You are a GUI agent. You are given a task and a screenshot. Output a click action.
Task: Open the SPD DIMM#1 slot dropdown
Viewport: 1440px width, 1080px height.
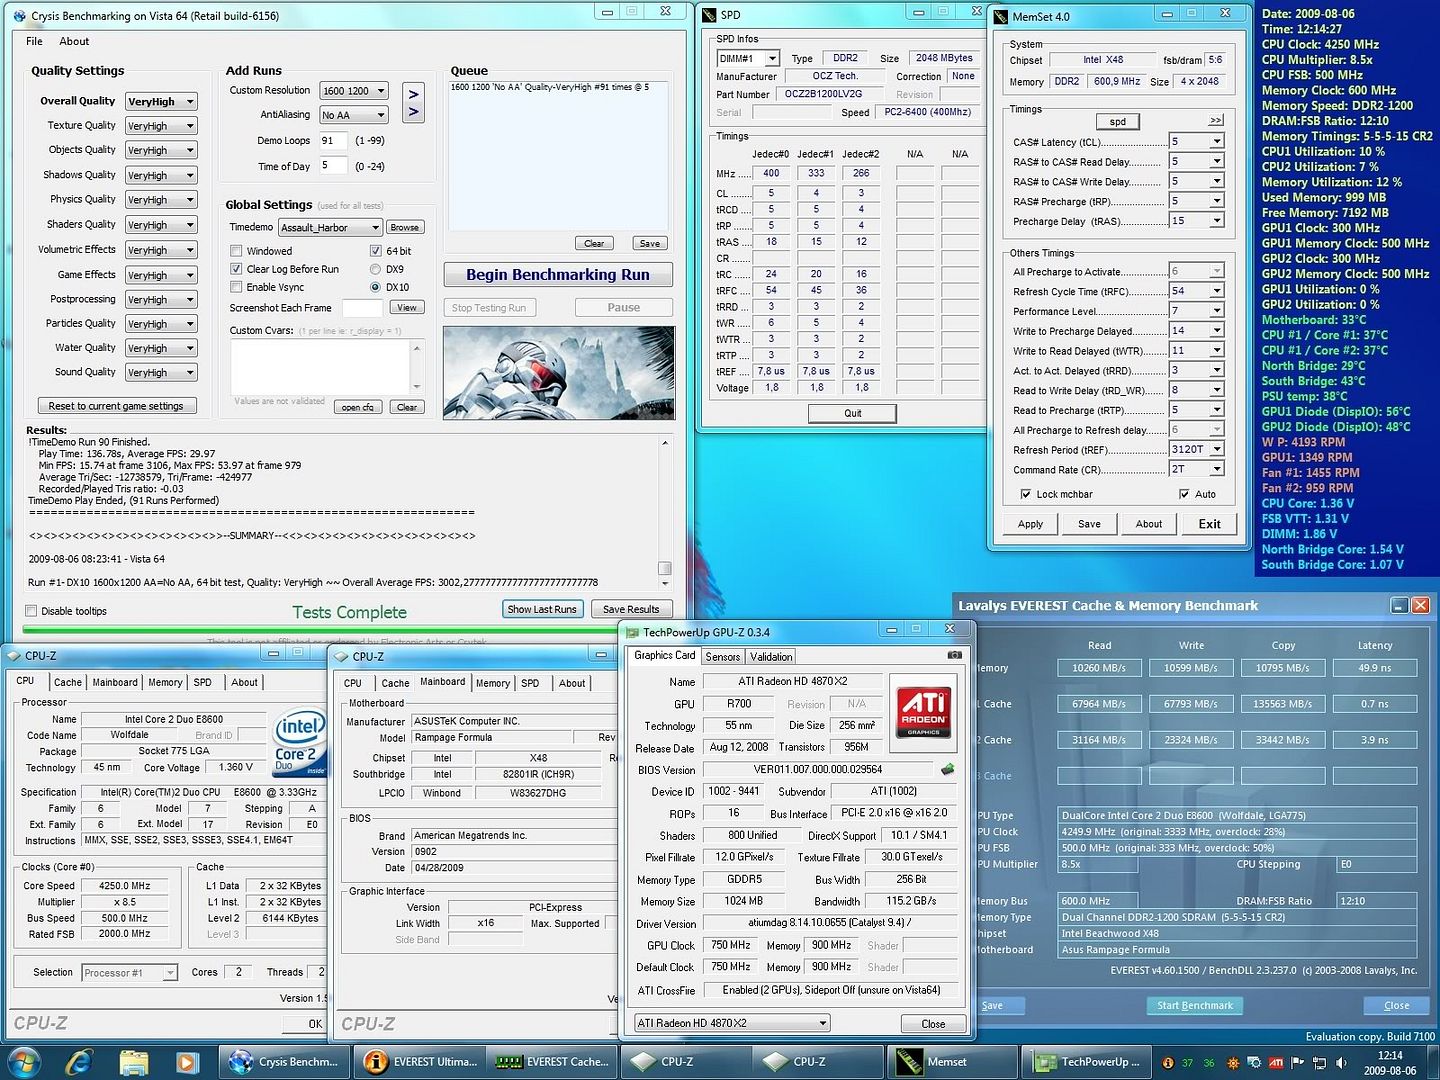[747, 58]
